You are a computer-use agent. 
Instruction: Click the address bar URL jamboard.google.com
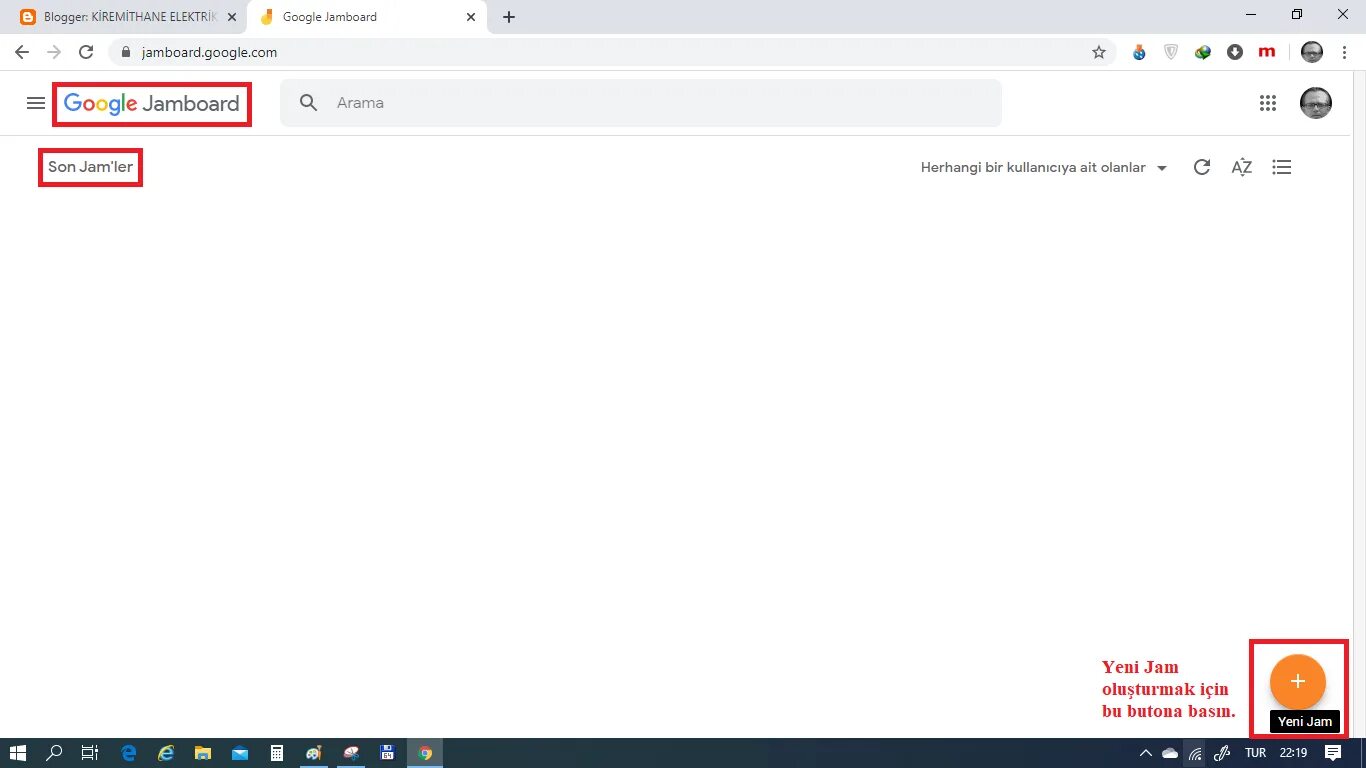click(x=209, y=52)
